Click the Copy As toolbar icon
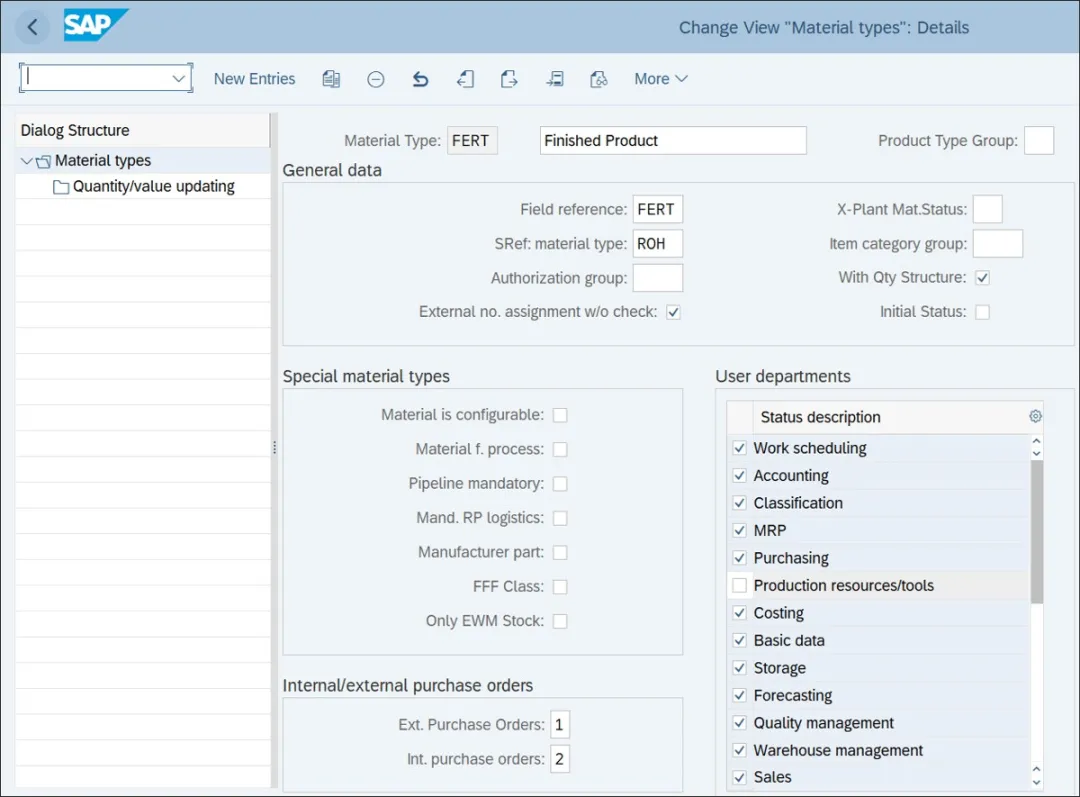Image resolution: width=1080 pixels, height=797 pixels. click(x=331, y=79)
